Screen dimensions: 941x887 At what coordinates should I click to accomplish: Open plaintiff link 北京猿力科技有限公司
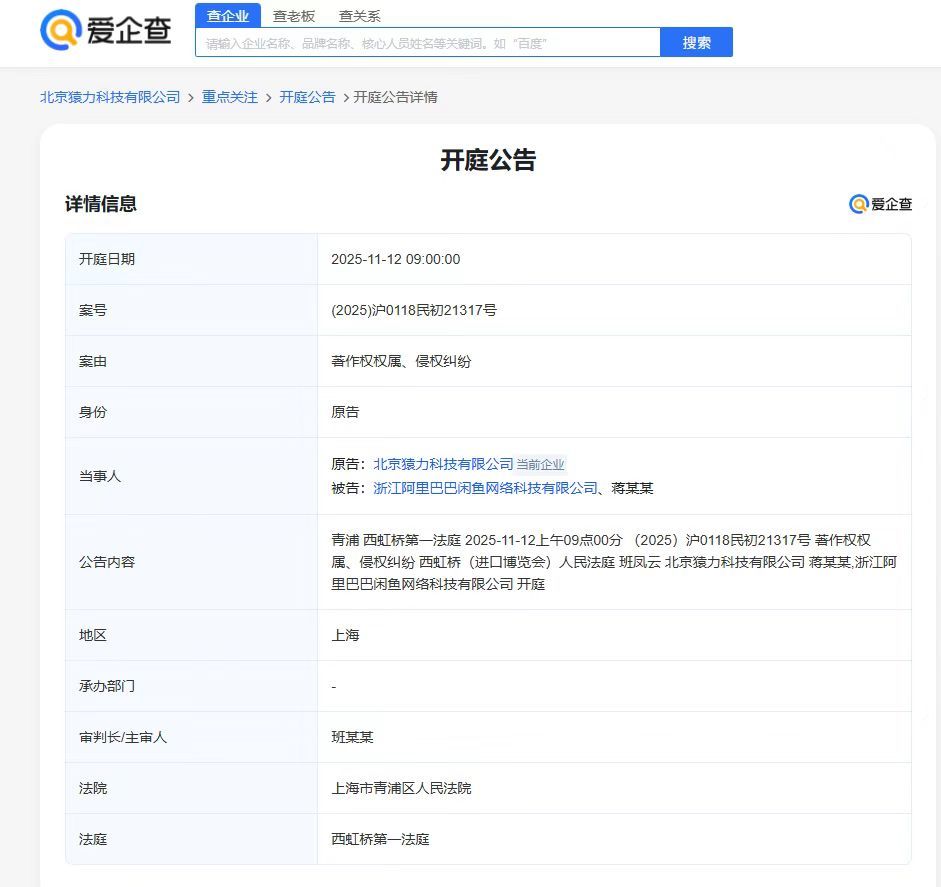443,464
